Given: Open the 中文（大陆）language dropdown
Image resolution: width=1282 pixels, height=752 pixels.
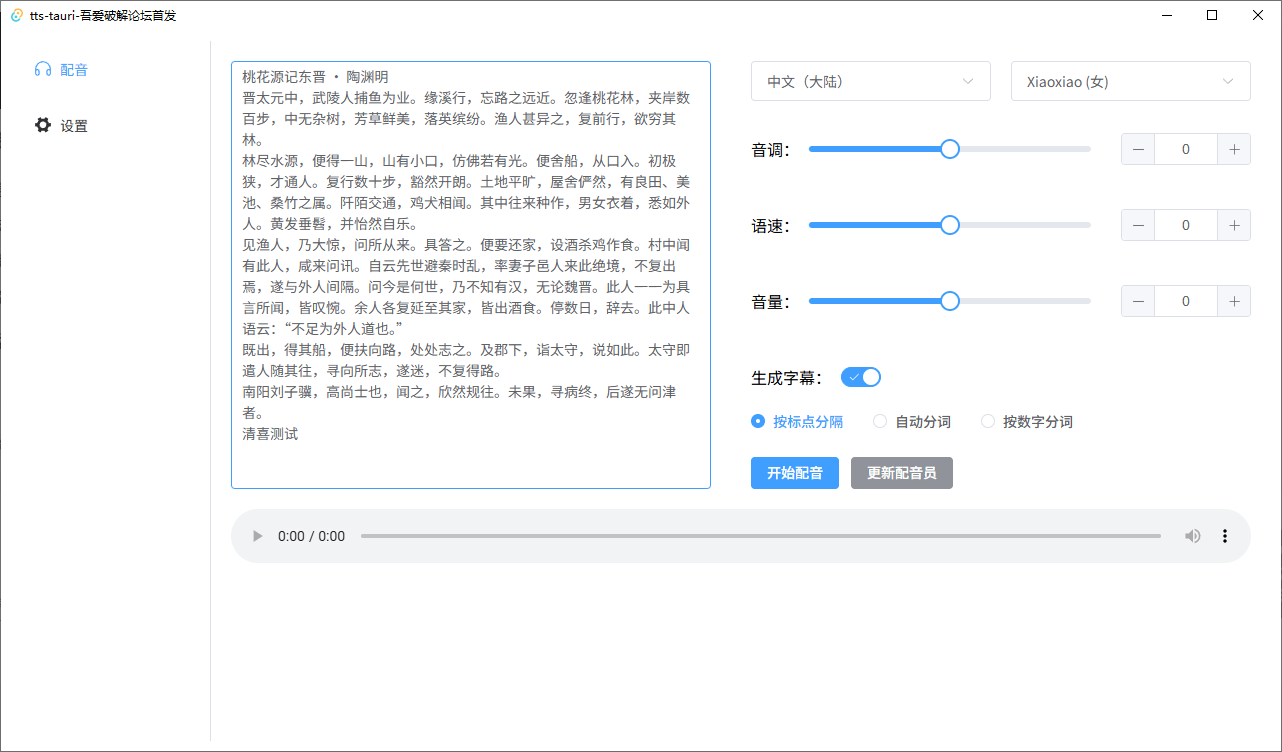Looking at the screenshot, I should (870, 81).
